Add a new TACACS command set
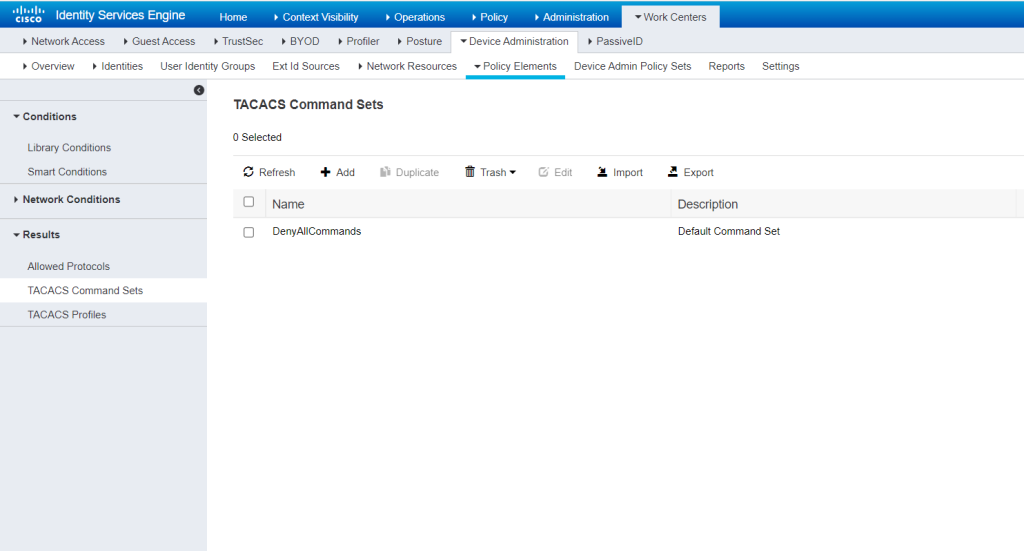 click(x=337, y=172)
